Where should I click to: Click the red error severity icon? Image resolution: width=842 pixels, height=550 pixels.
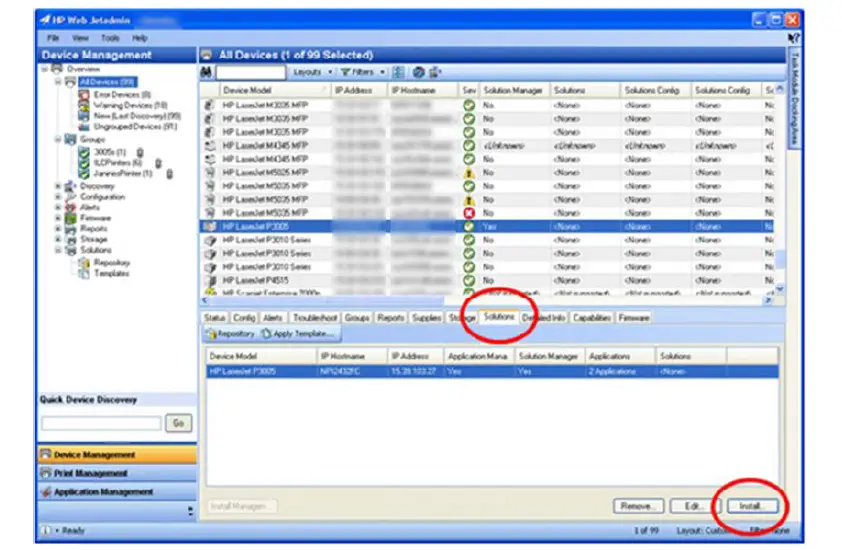click(469, 213)
